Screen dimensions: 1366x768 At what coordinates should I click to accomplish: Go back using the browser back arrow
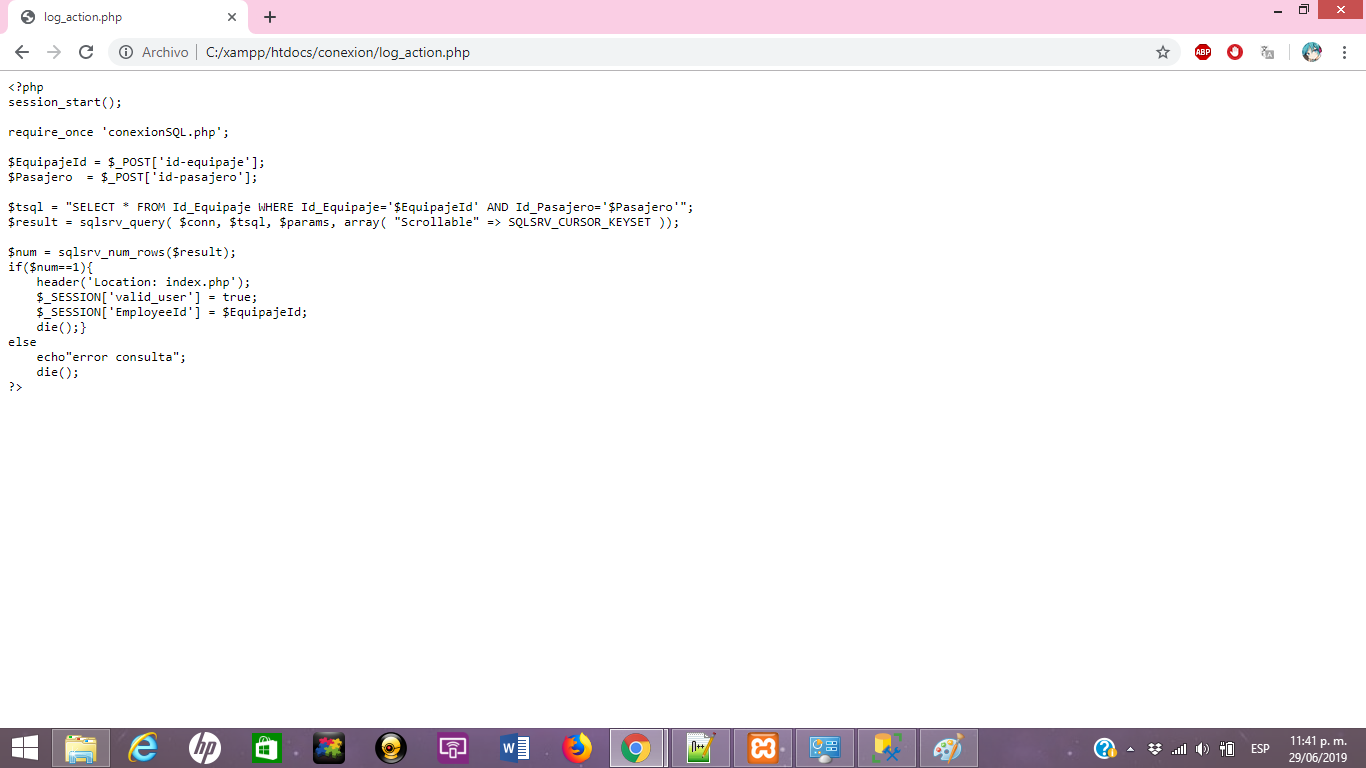pyautogui.click(x=22, y=52)
